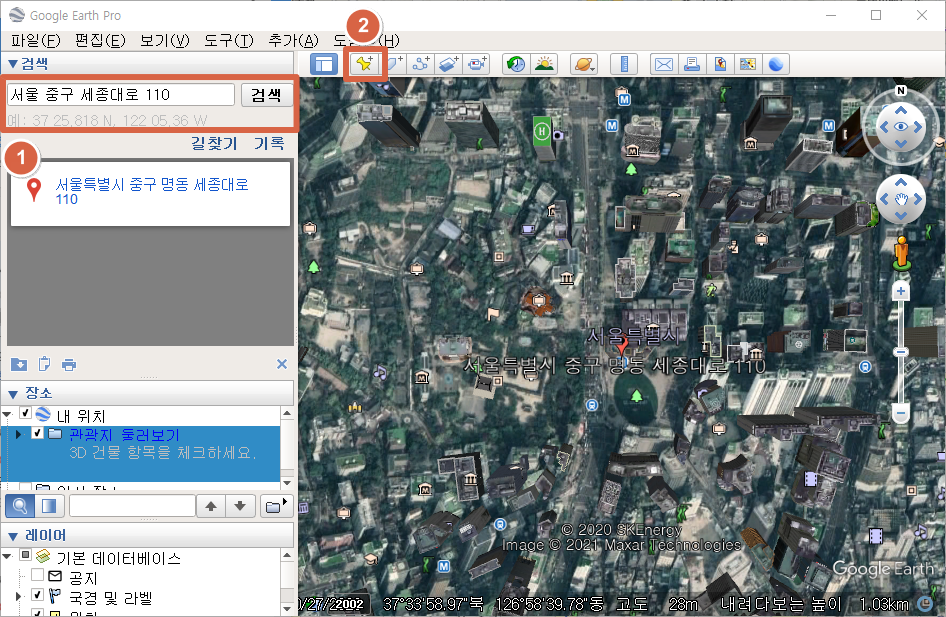Toggle 기본 데이터베이스 checkbox
Screen dimensions: 946x617
click(25, 555)
